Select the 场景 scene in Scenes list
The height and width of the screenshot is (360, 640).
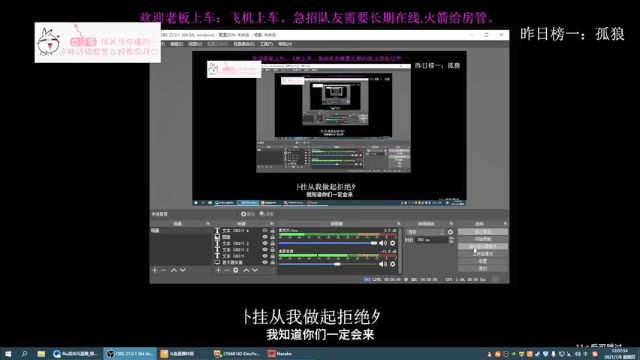coord(181,231)
